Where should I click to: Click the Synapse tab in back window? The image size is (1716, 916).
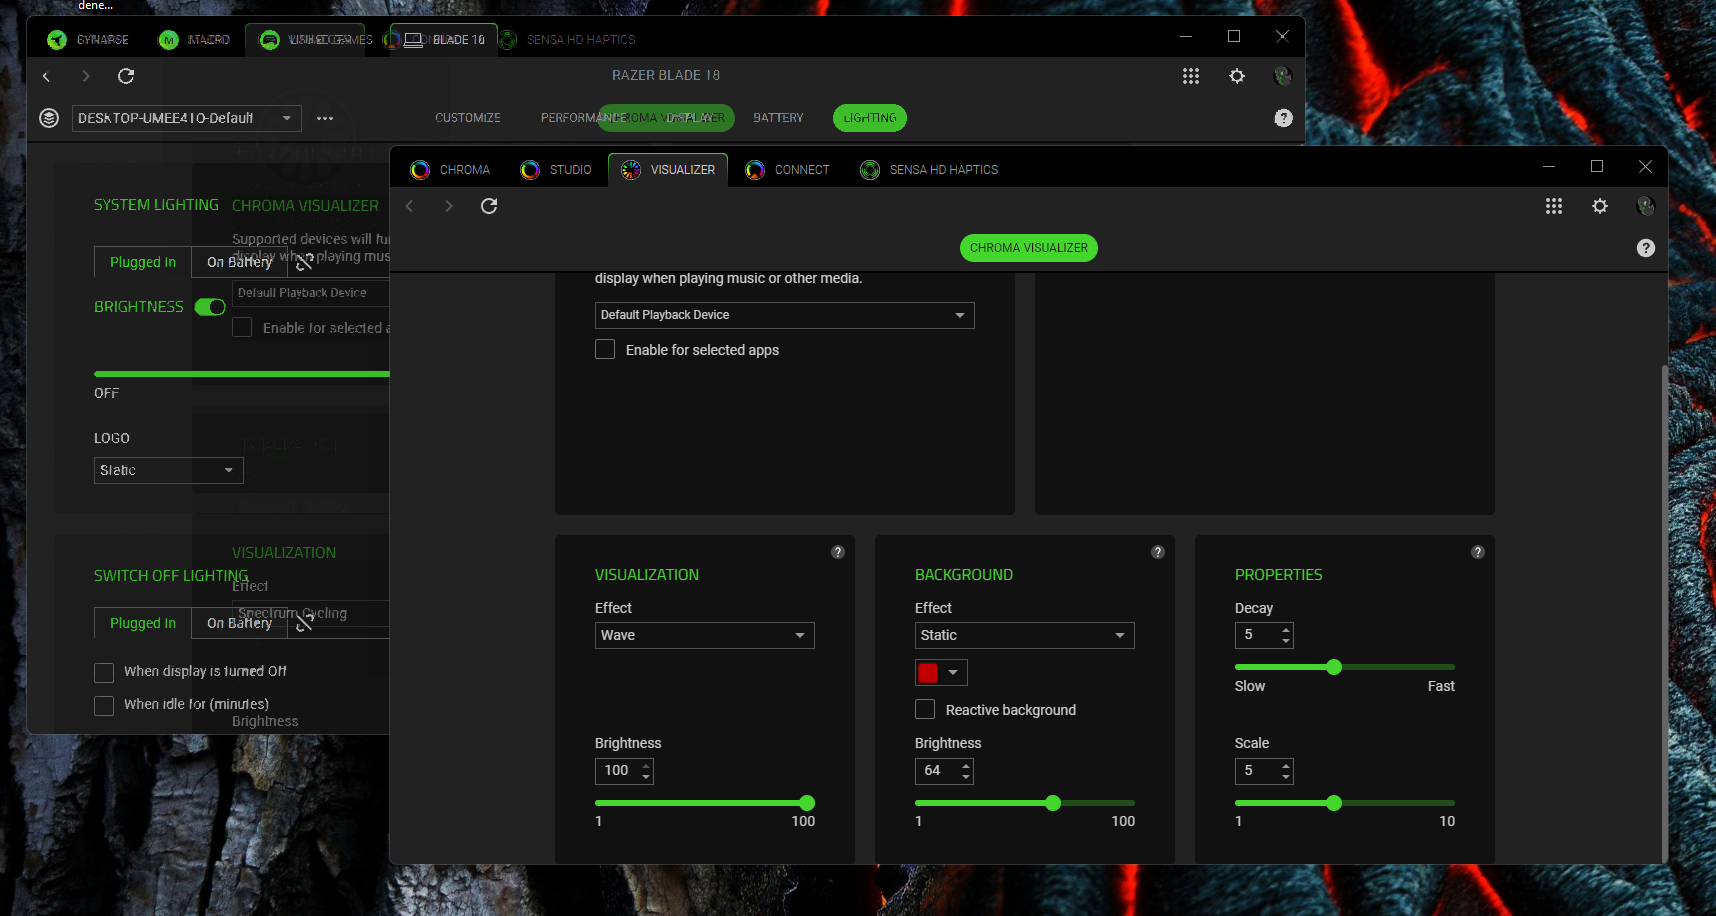point(88,40)
